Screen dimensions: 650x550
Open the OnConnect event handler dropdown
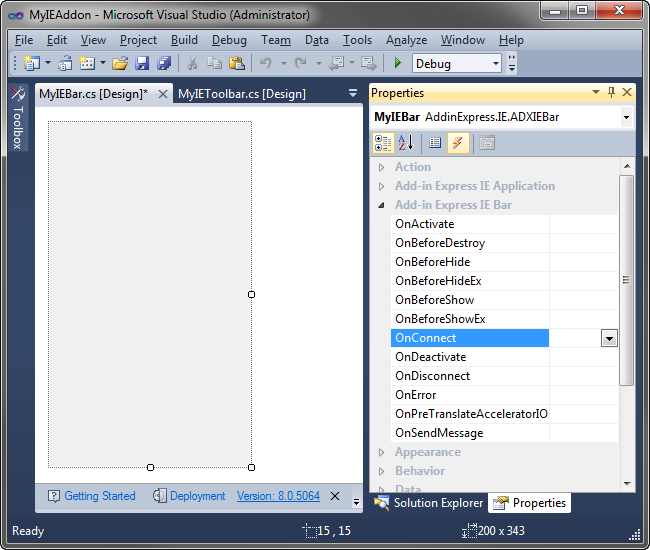(609, 338)
